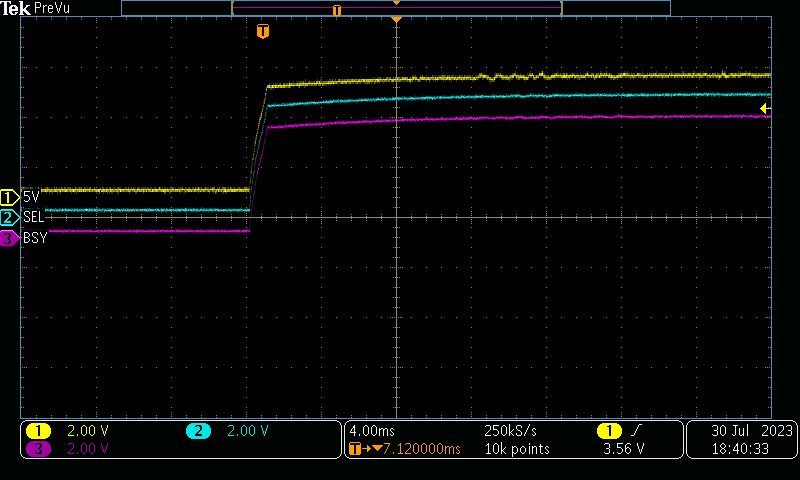Image resolution: width=800 pixels, height=480 pixels.
Task: Click channel 1 scale value 2.00 V
Action: coord(88,431)
